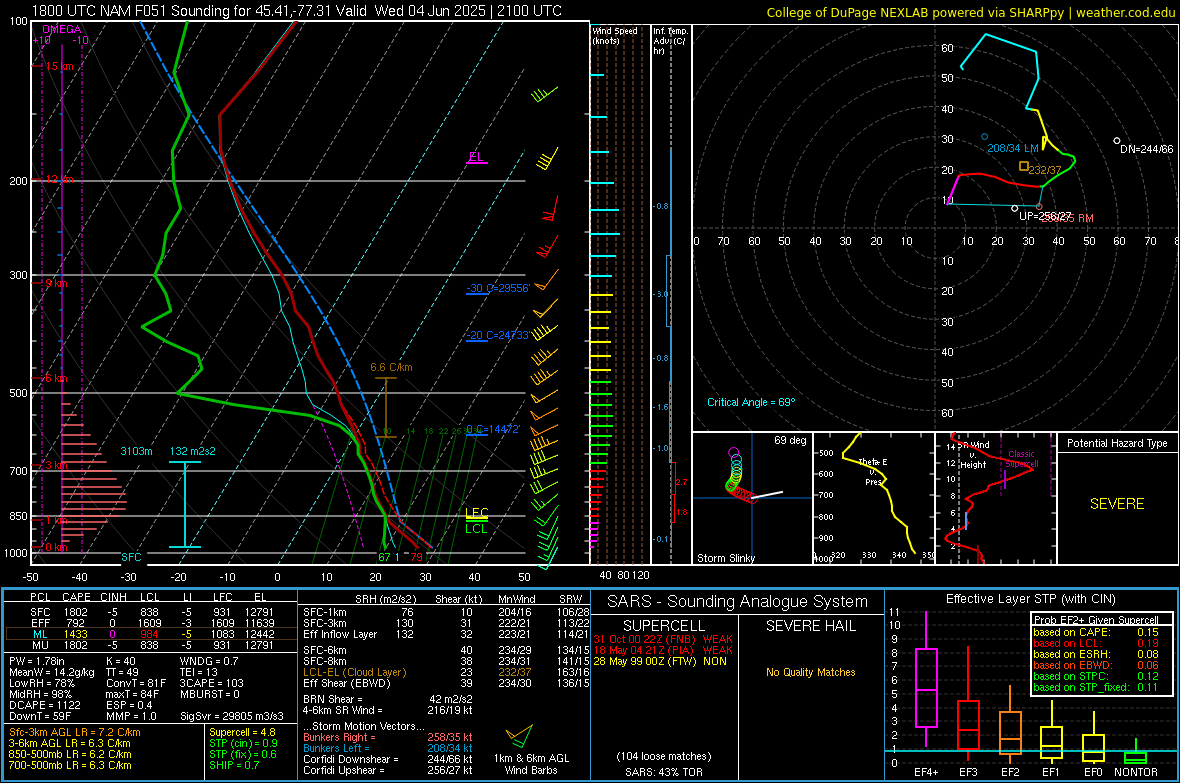The width and height of the screenshot is (1180, 783).
Task: Click the Effective Layer STP (with CIN) heading
Action: (1031, 599)
